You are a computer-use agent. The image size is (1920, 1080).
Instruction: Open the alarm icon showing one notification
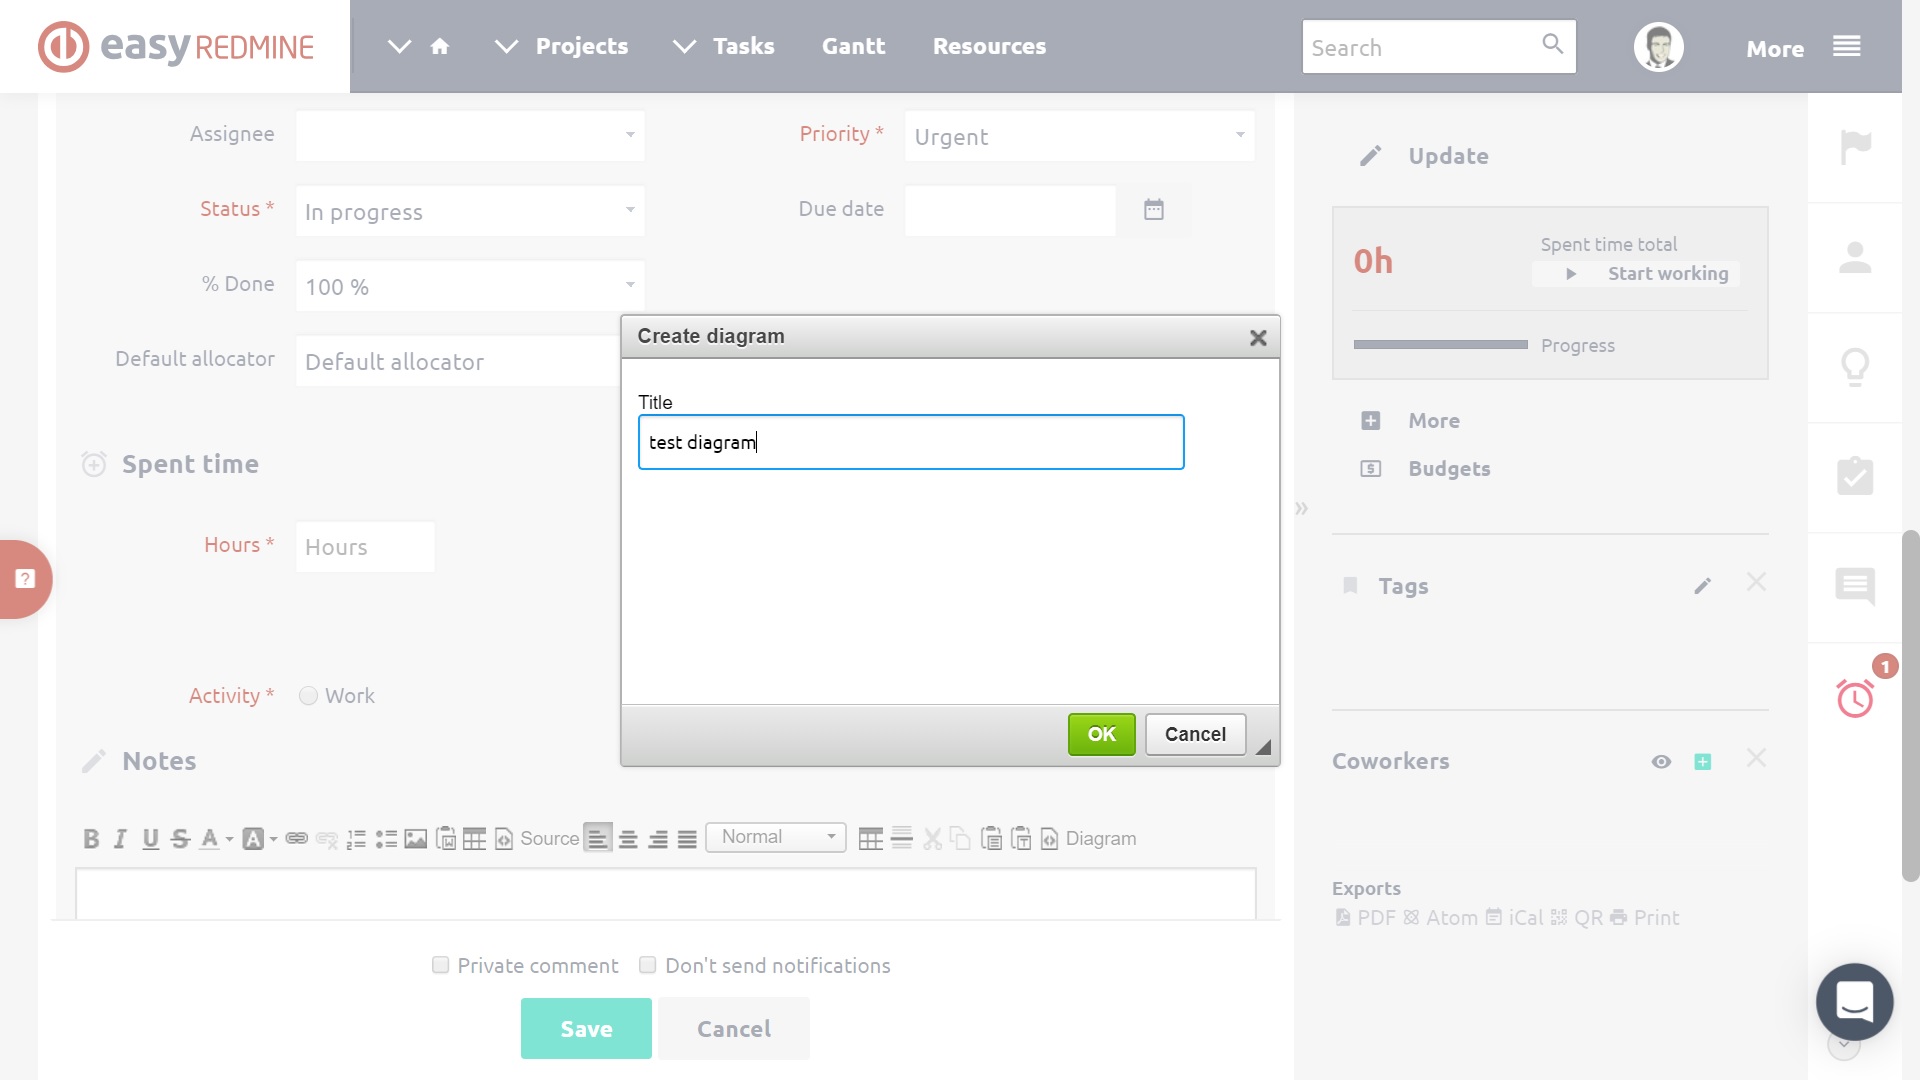[1855, 699]
